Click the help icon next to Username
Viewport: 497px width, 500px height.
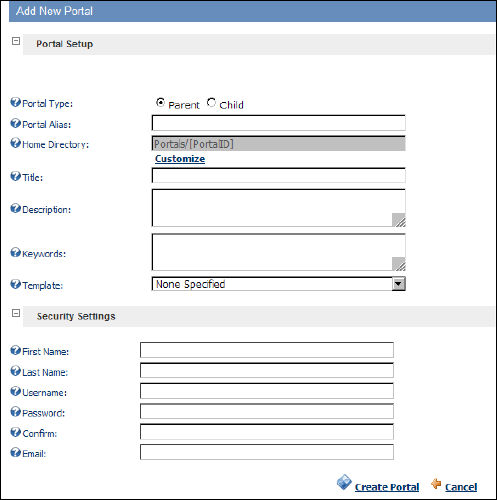pos(15,391)
